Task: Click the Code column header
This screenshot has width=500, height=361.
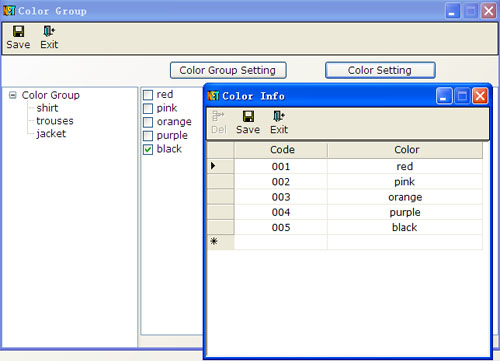Action: click(281, 150)
